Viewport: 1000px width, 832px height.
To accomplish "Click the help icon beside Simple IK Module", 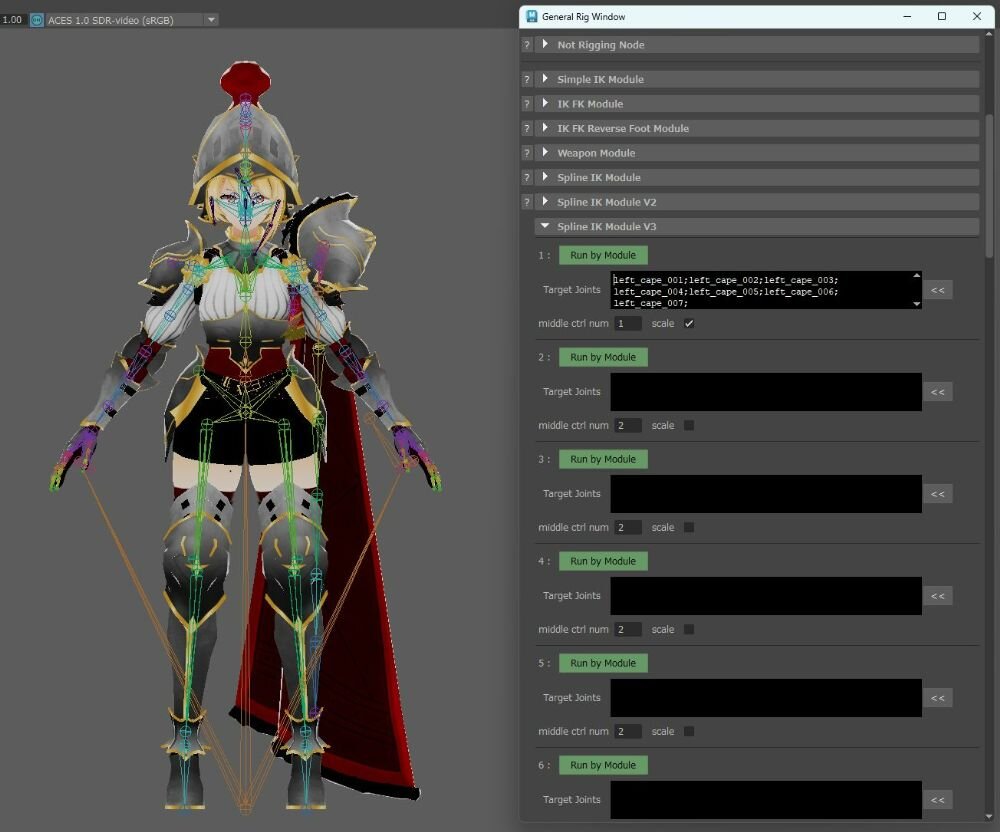I will (527, 79).
